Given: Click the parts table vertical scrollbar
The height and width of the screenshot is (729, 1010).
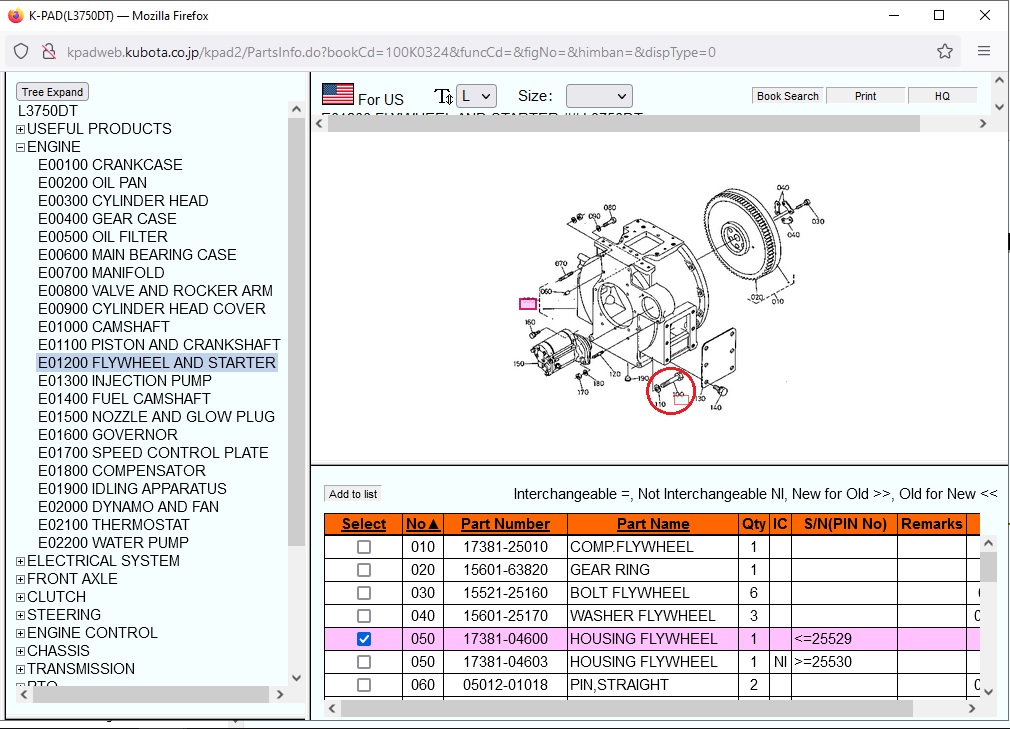Looking at the screenshot, I should [x=988, y=567].
